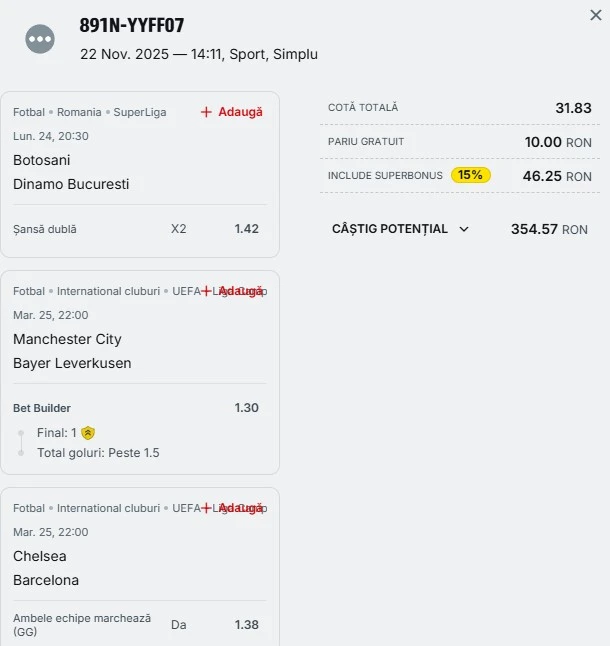Expand the Câștig potențial details chevron
Viewport: 610px width, 646px height.
click(464, 229)
